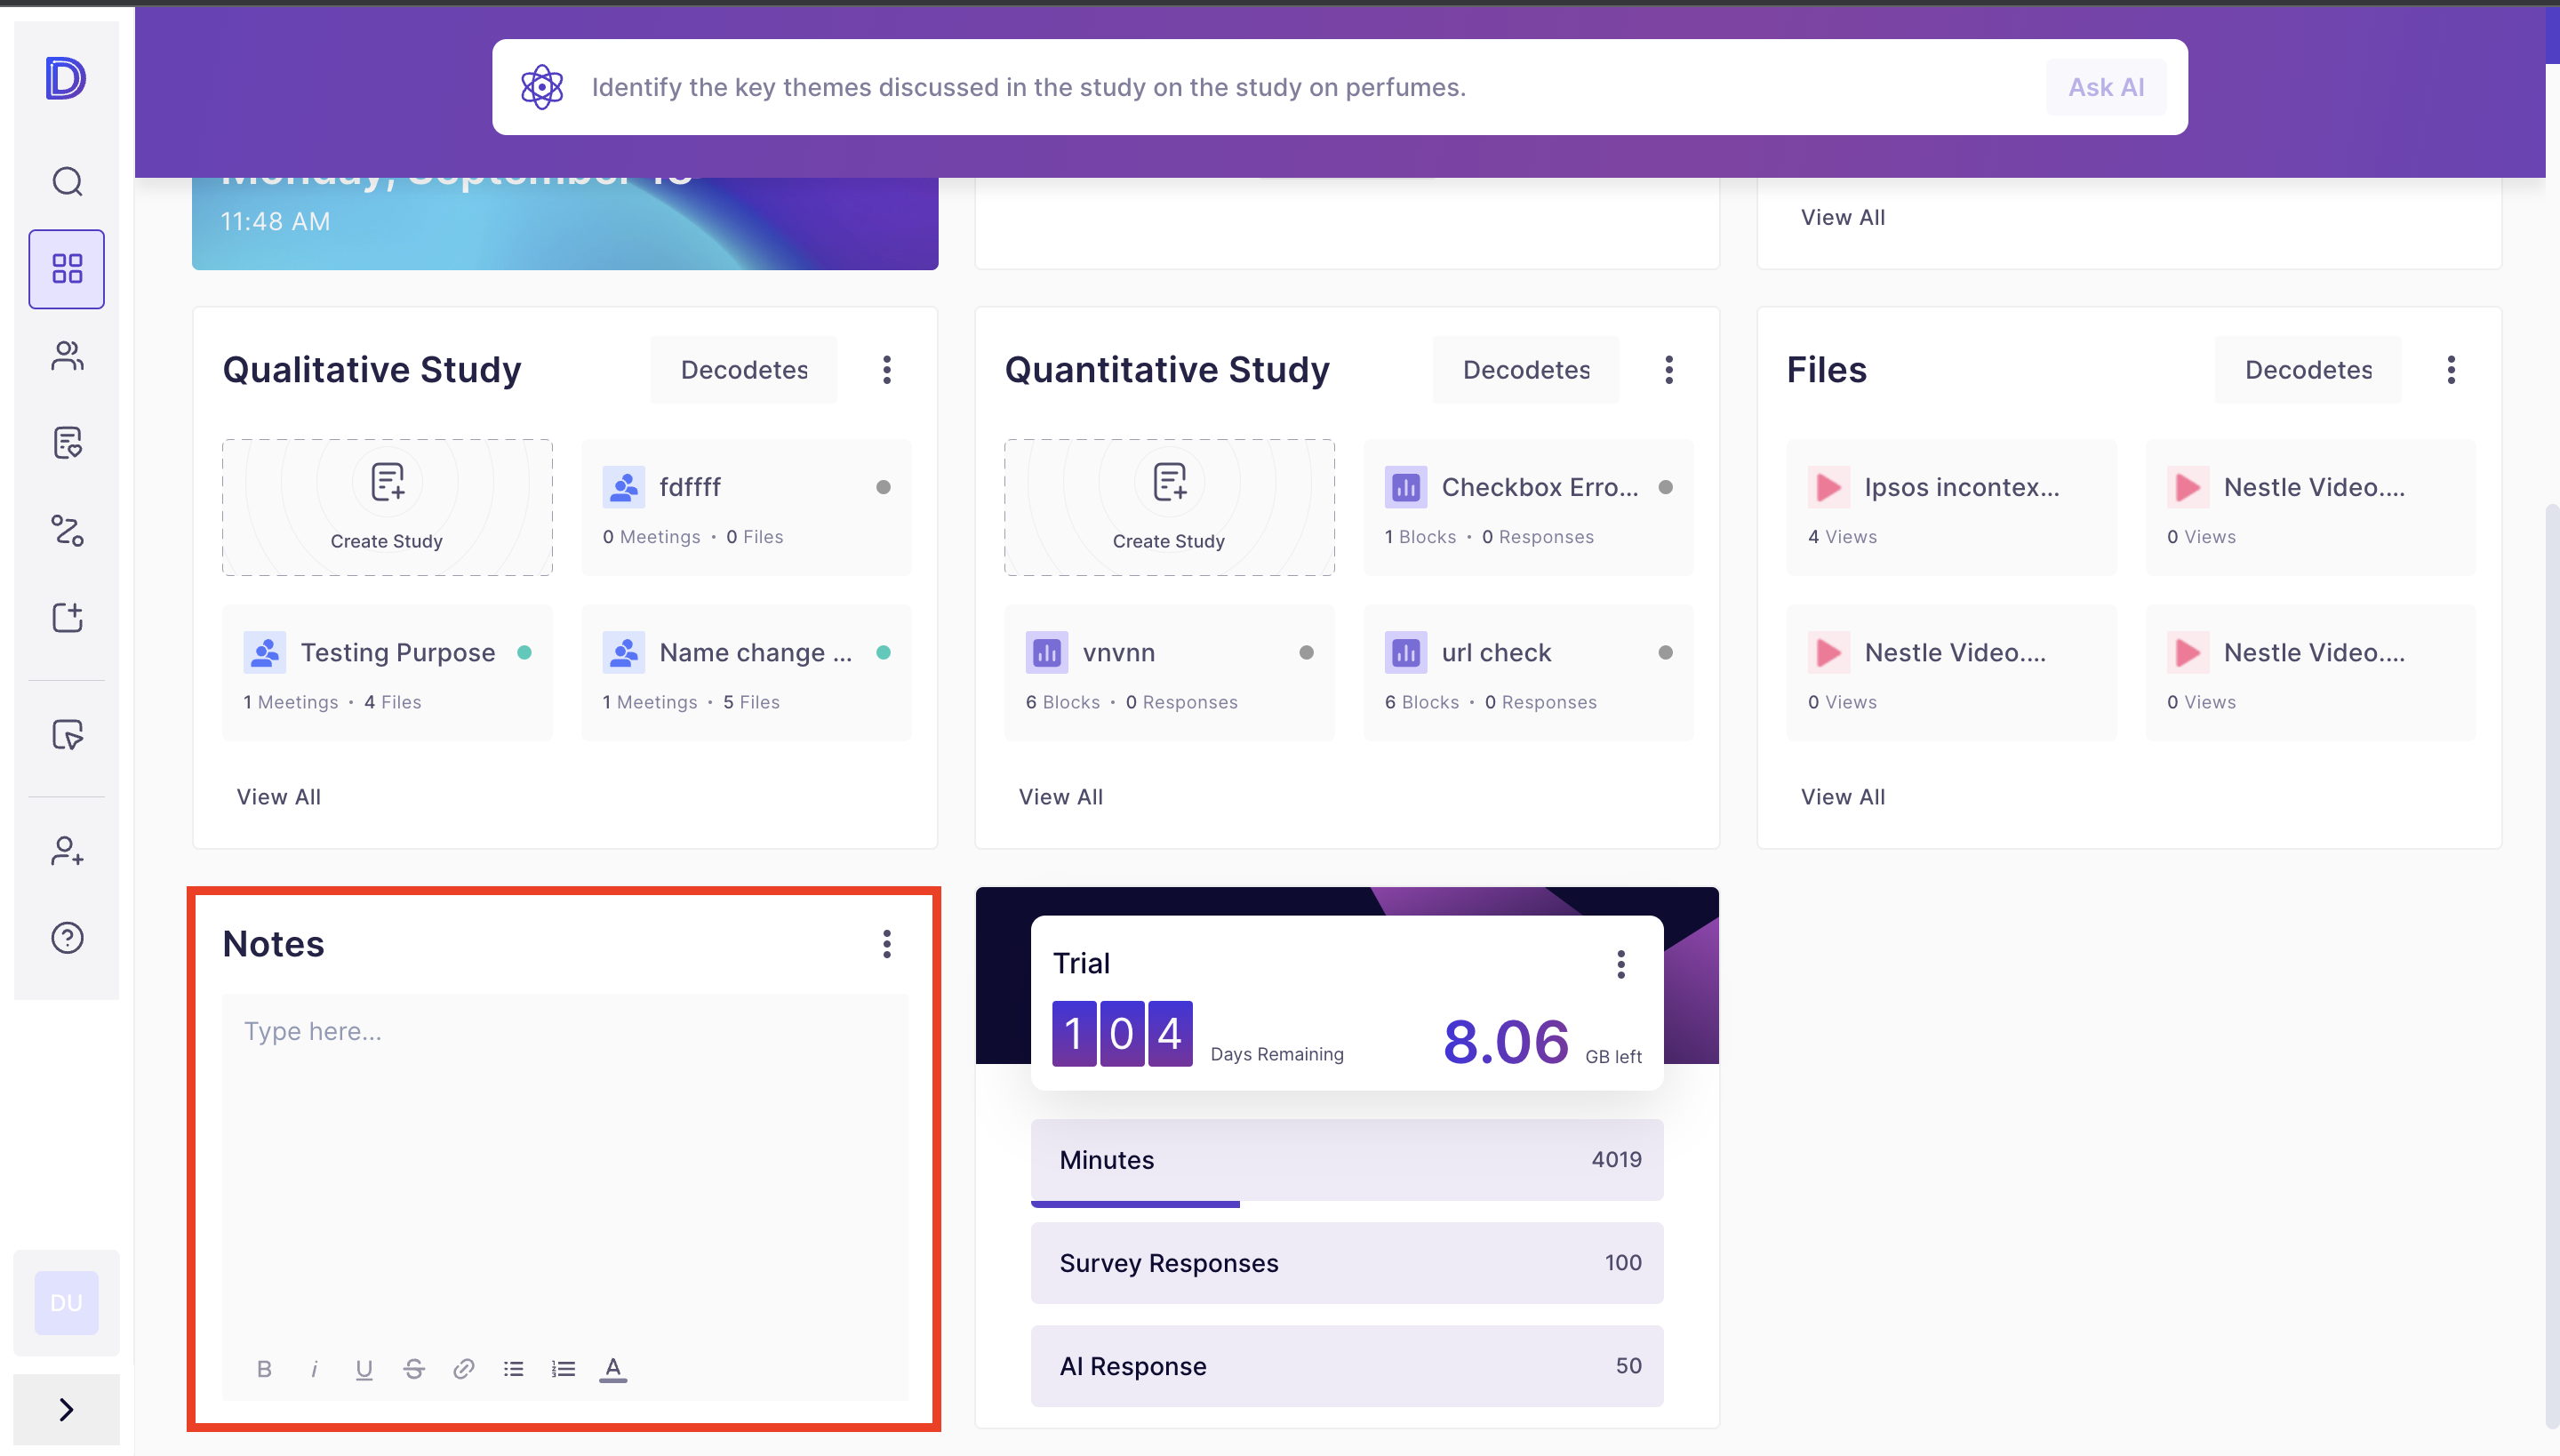
Task: Open Quantitative Study three-dot menu
Action: (x=1669, y=370)
